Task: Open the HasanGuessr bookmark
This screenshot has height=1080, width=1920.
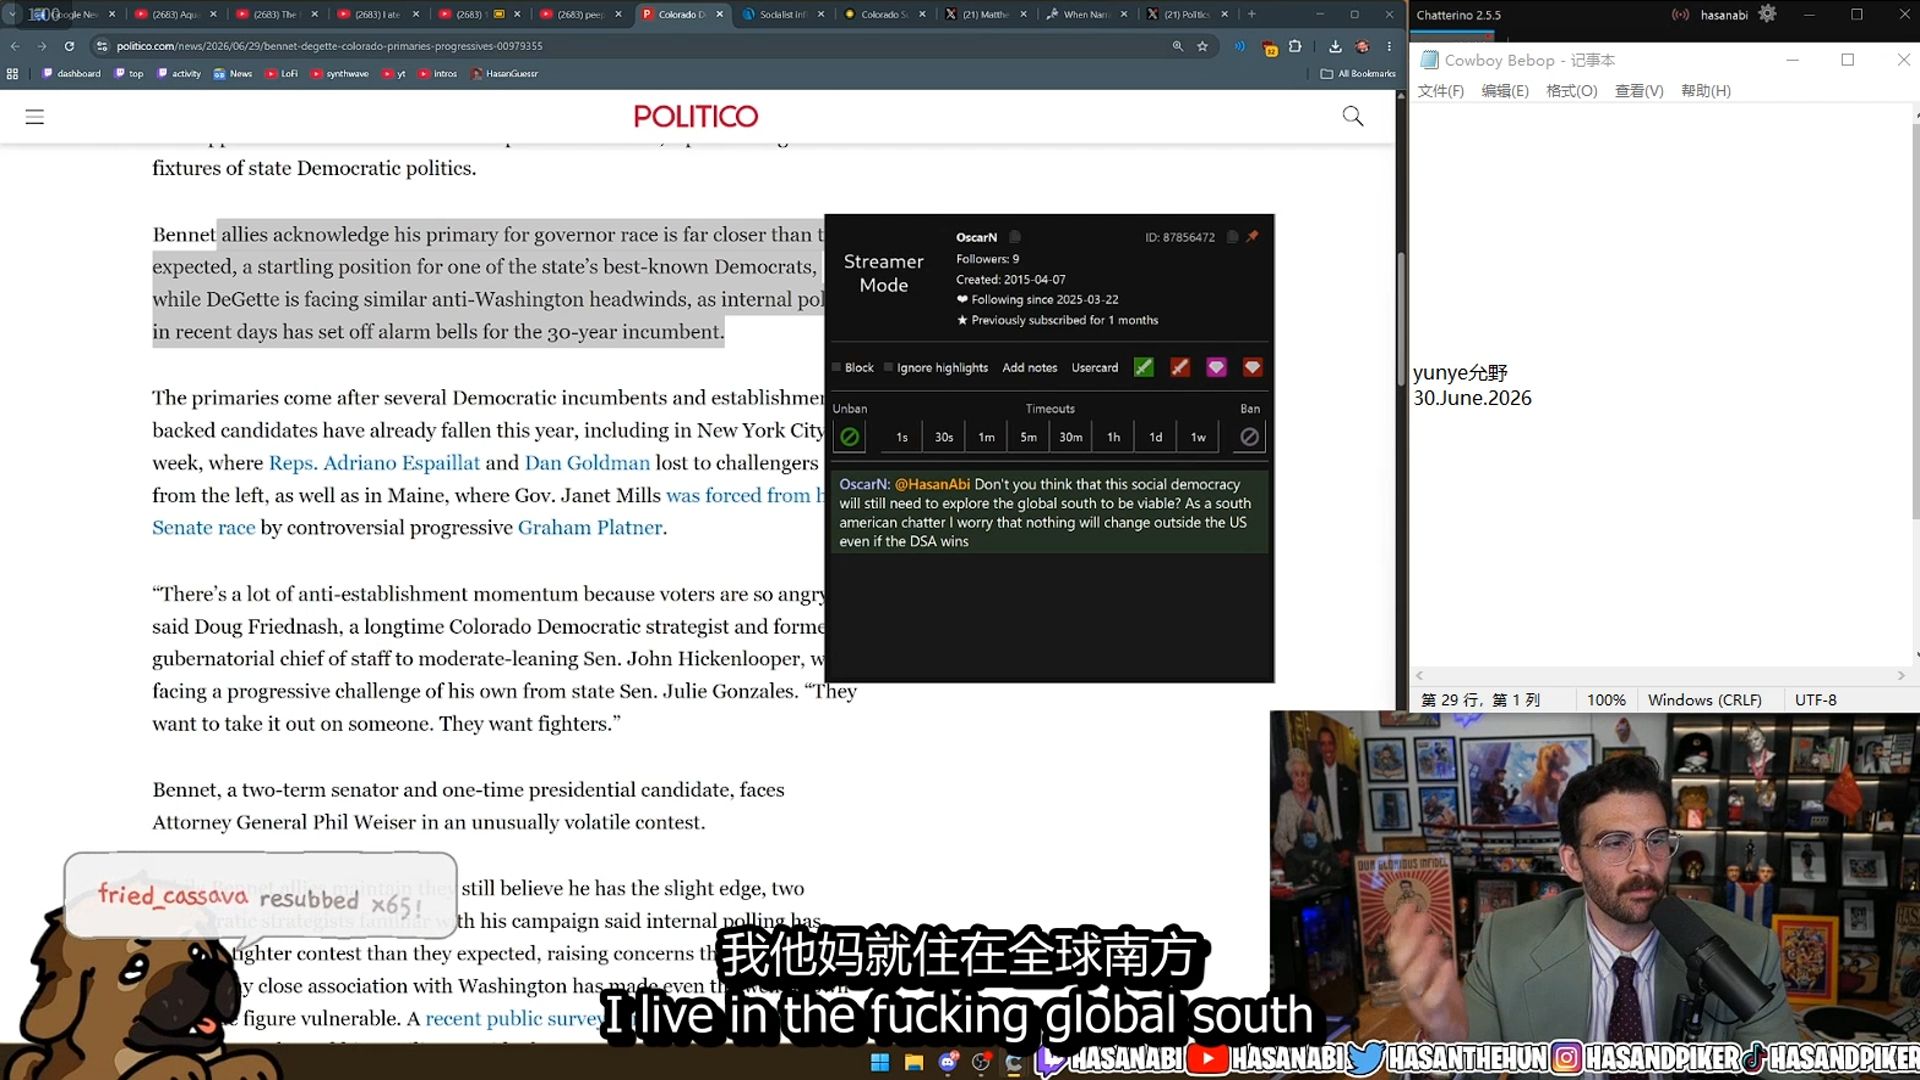Action: pos(505,74)
